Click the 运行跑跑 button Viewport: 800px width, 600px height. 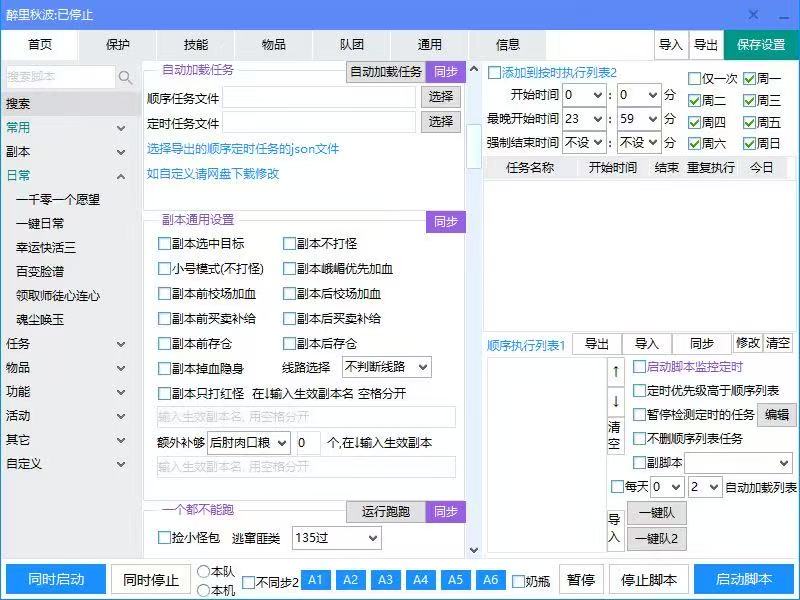click(386, 512)
